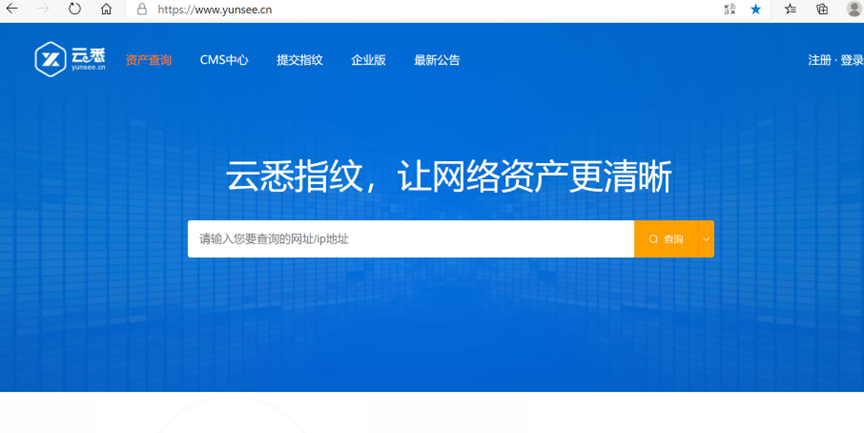Open the CMS中心 menu item

(224, 60)
